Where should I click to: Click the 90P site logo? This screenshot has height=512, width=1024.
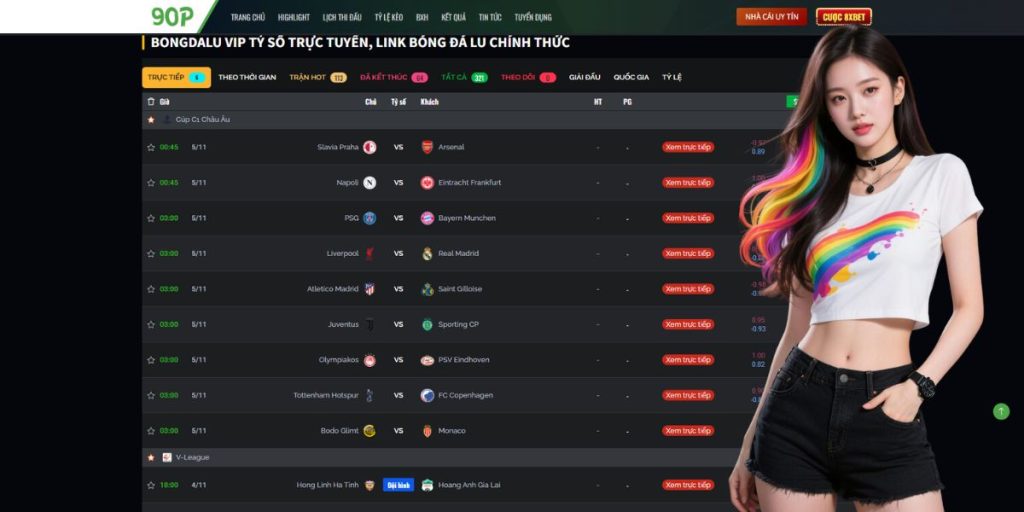(x=172, y=16)
